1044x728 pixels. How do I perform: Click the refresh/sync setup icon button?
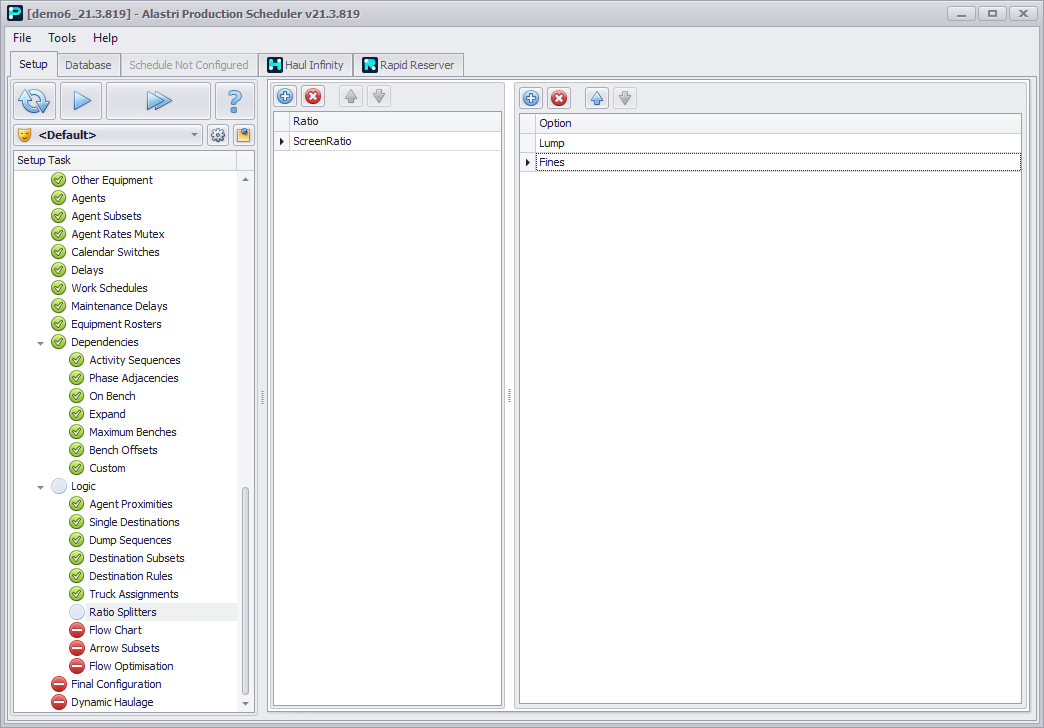point(34,101)
